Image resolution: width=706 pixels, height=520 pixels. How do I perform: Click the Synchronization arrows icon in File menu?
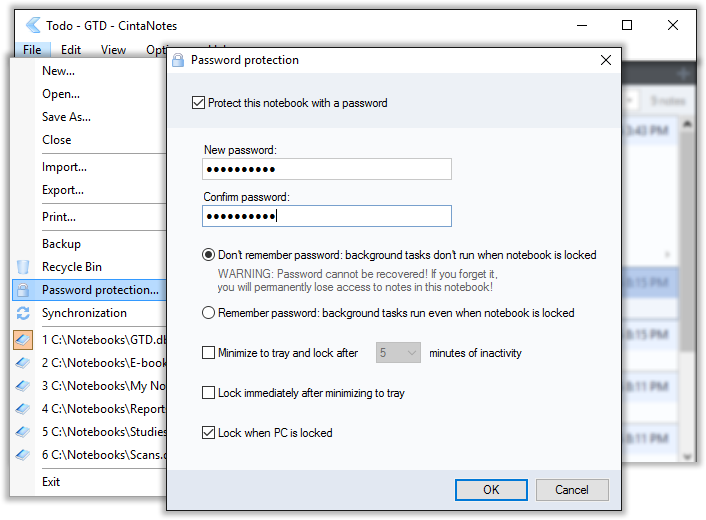pyautogui.click(x=23, y=313)
